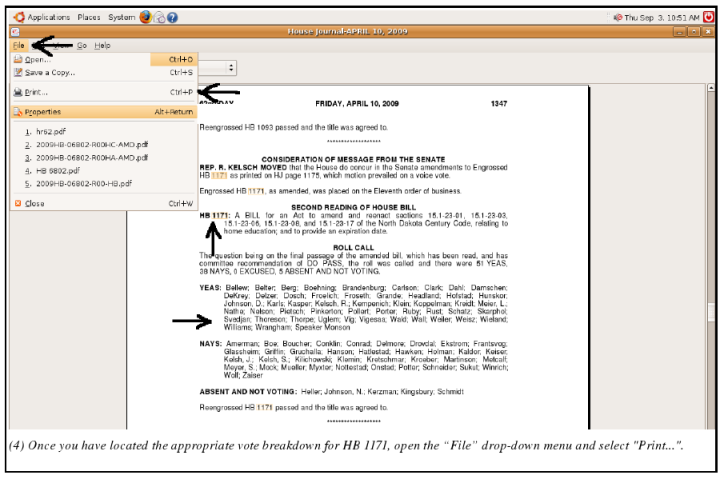Click the mail icon in top panel
The height and width of the screenshot is (480, 724).
pyautogui.click(x=160, y=17)
